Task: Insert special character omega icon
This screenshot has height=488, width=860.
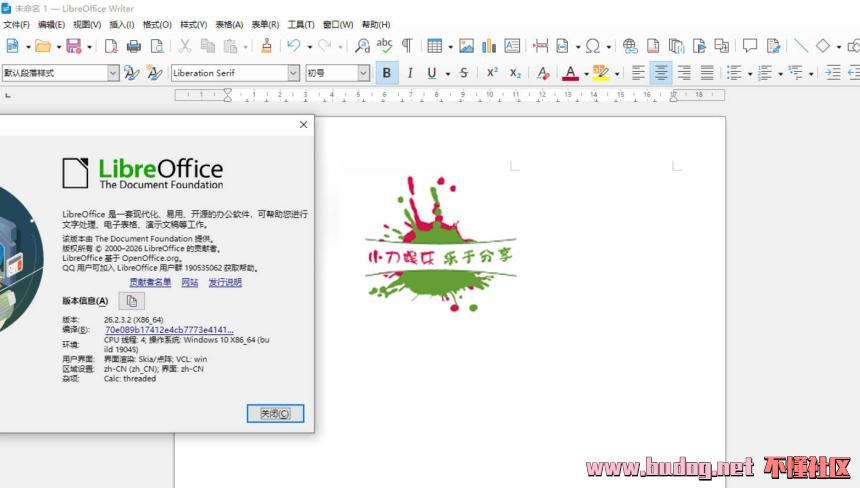Action: 593,46
